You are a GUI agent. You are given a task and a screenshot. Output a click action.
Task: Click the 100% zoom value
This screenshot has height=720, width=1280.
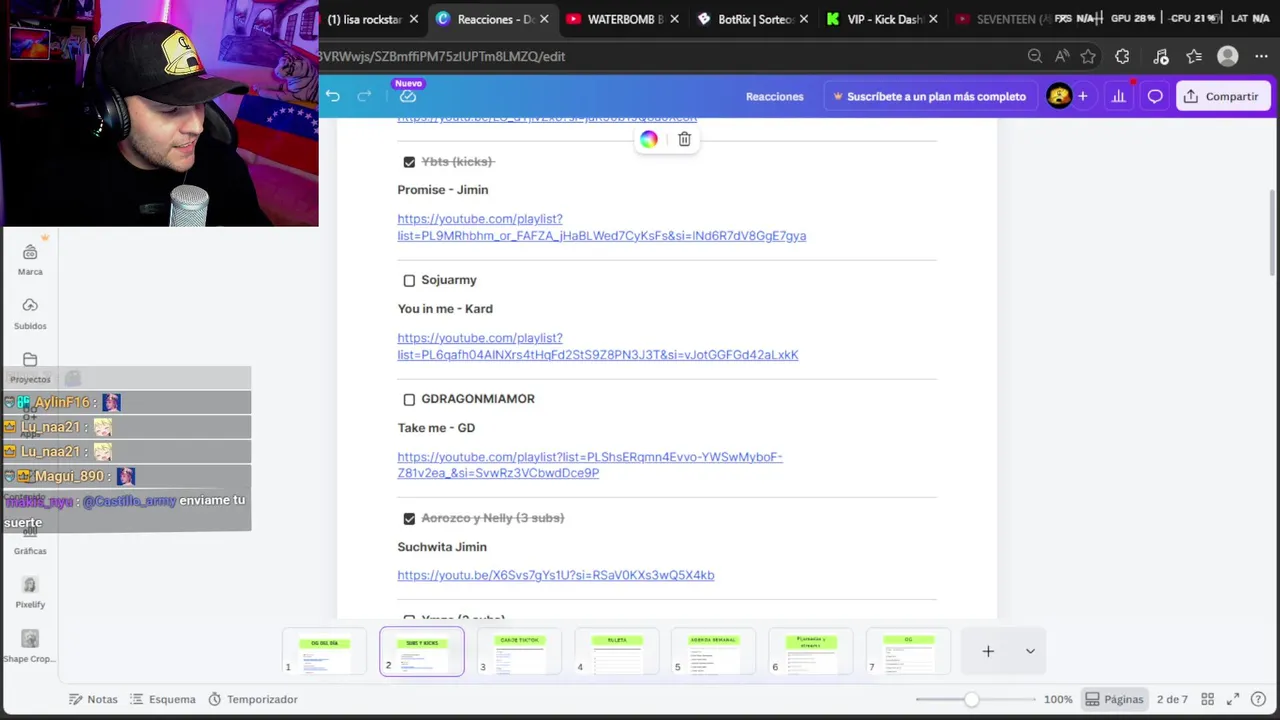click(1058, 699)
